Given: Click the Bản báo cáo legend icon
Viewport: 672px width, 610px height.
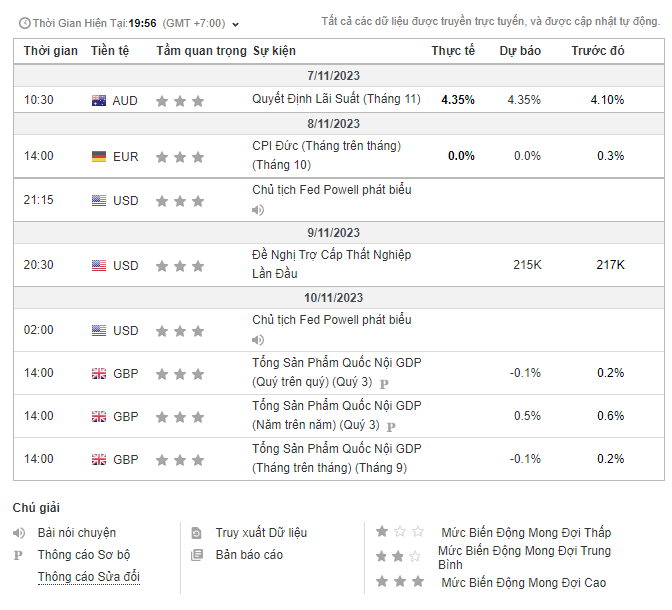Looking at the screenshot, I should pyautogui.click(x=198, y=554).
